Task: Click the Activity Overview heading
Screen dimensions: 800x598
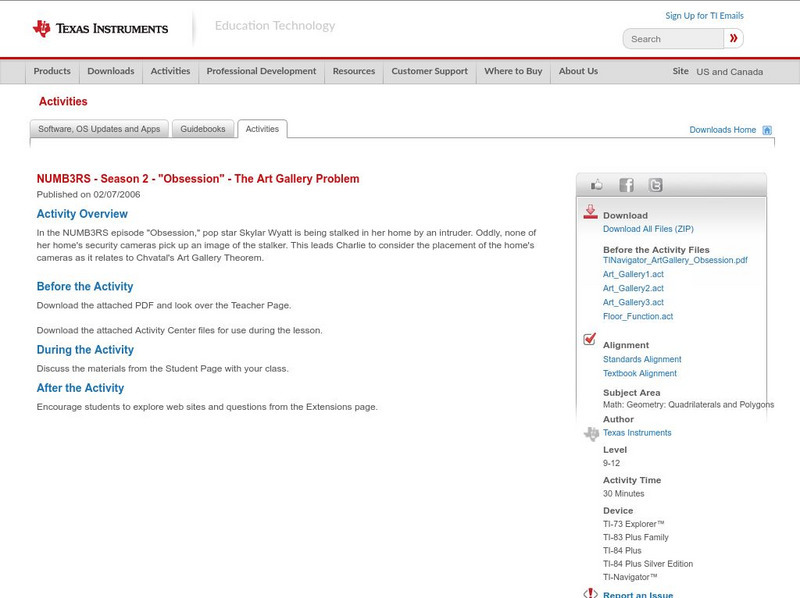Action: [82, 214]
